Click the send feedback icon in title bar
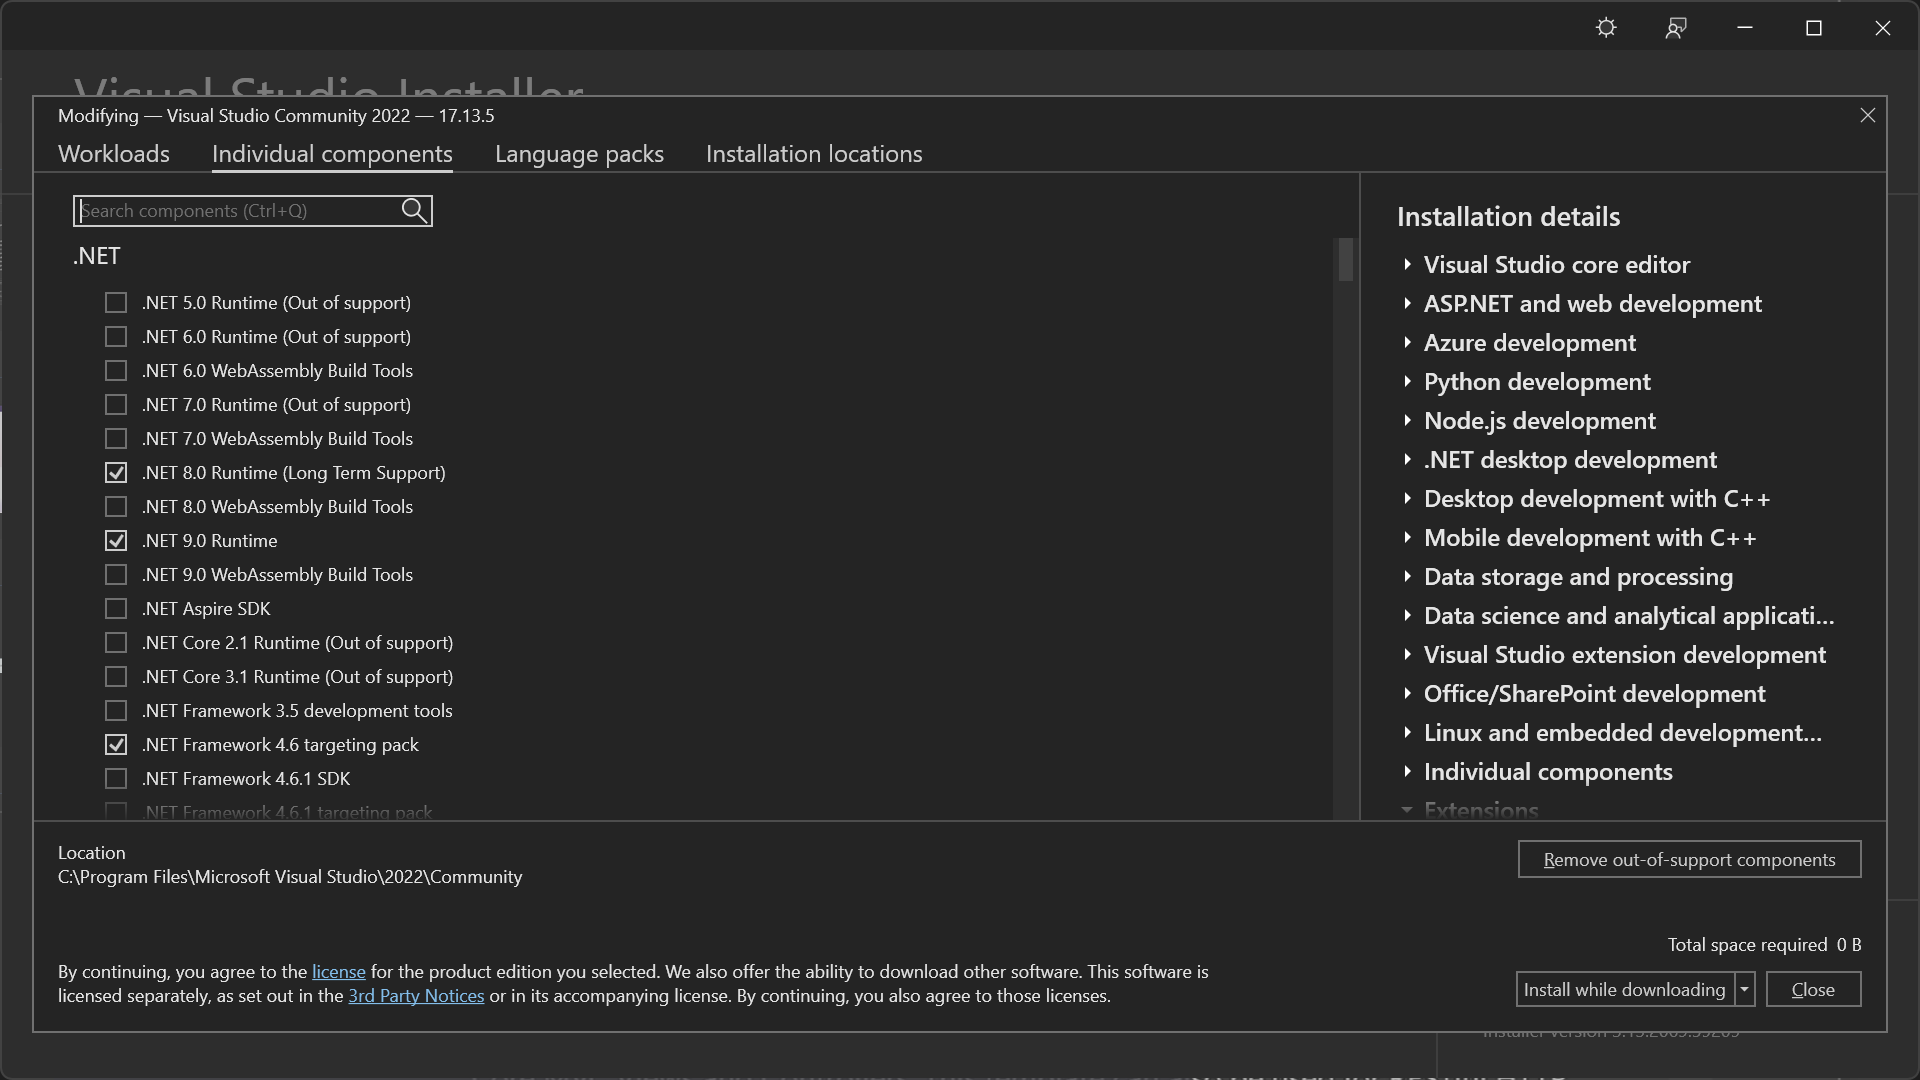This screenshot has width=1920, height=1080. coord(1676,28)
